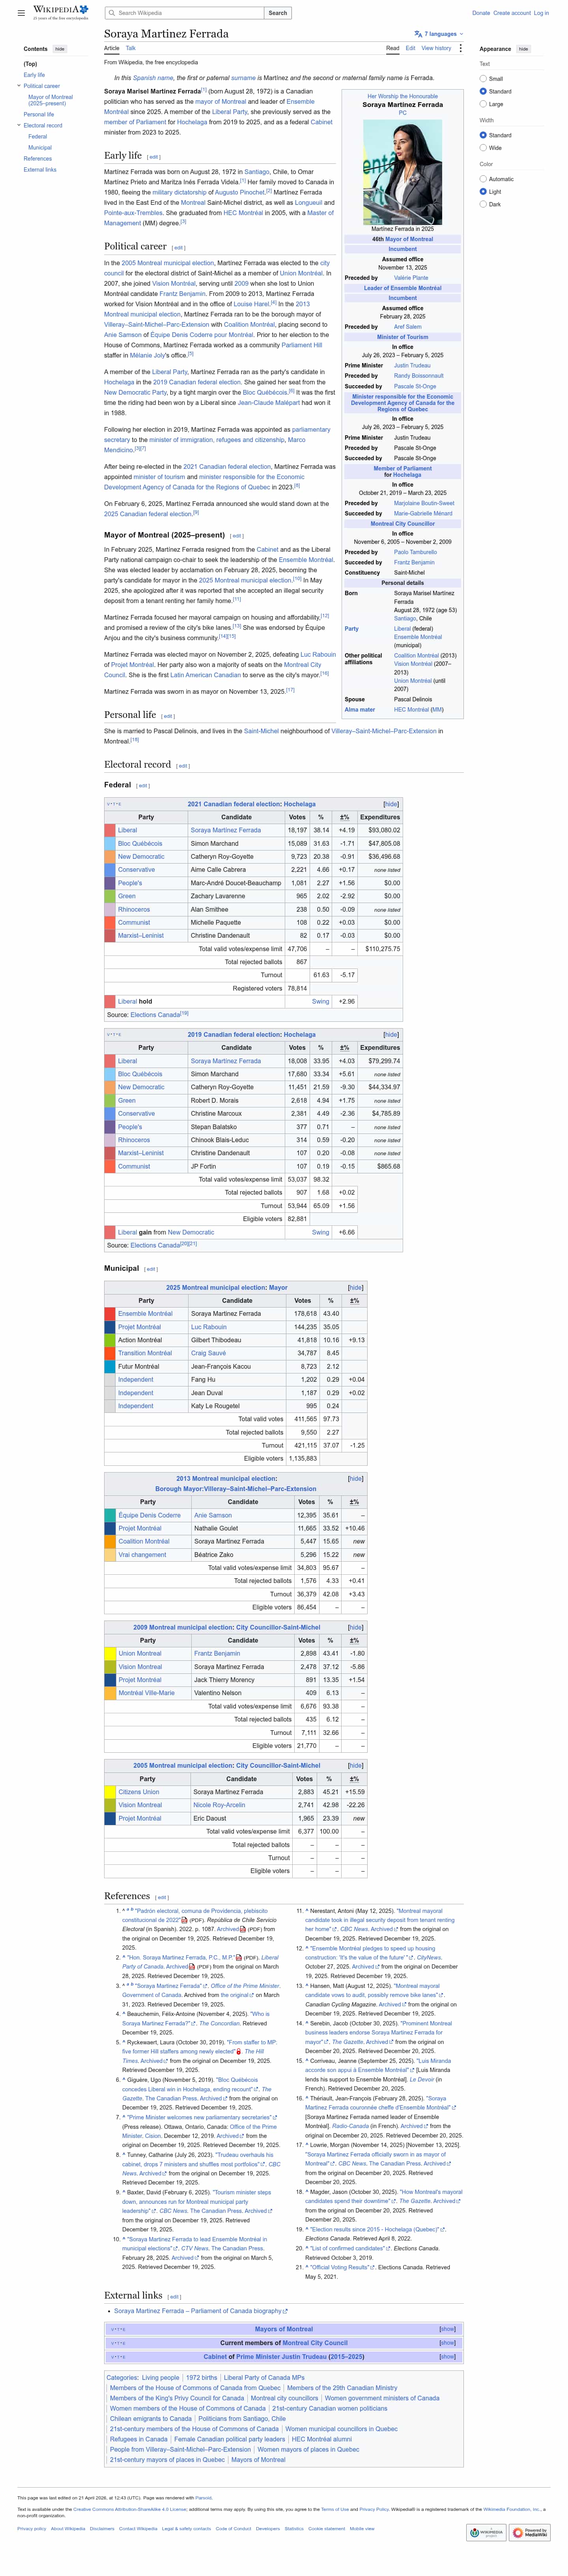Open the View history tab
The height and width of the screenshot is (2576, 568).
pyautogui.click(x=436, y=48)
